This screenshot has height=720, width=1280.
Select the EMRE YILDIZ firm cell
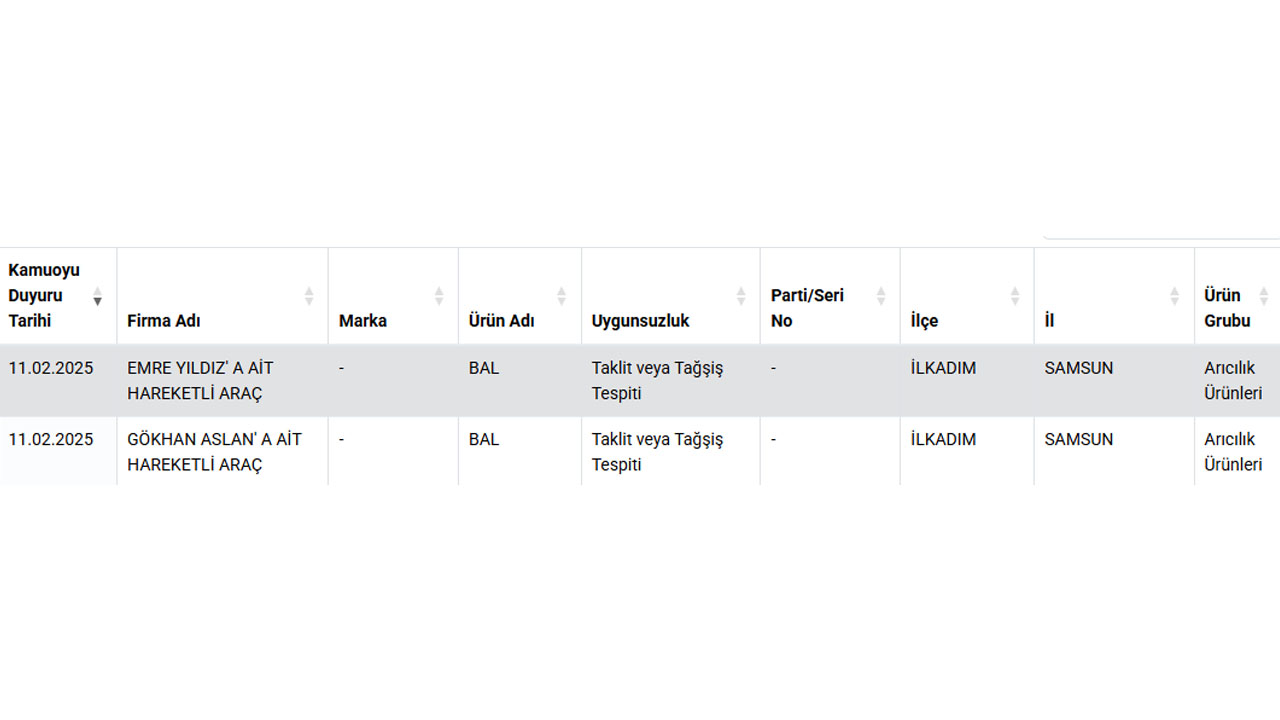click(200, 381)
